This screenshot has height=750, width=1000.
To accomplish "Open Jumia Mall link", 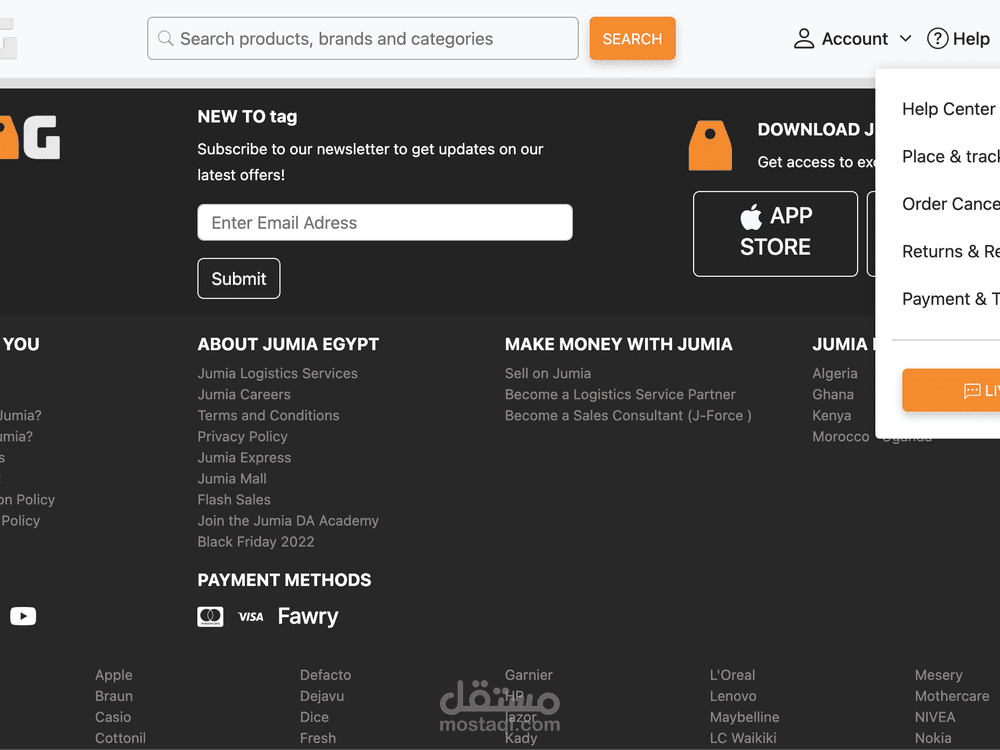I will click(232, 478).
